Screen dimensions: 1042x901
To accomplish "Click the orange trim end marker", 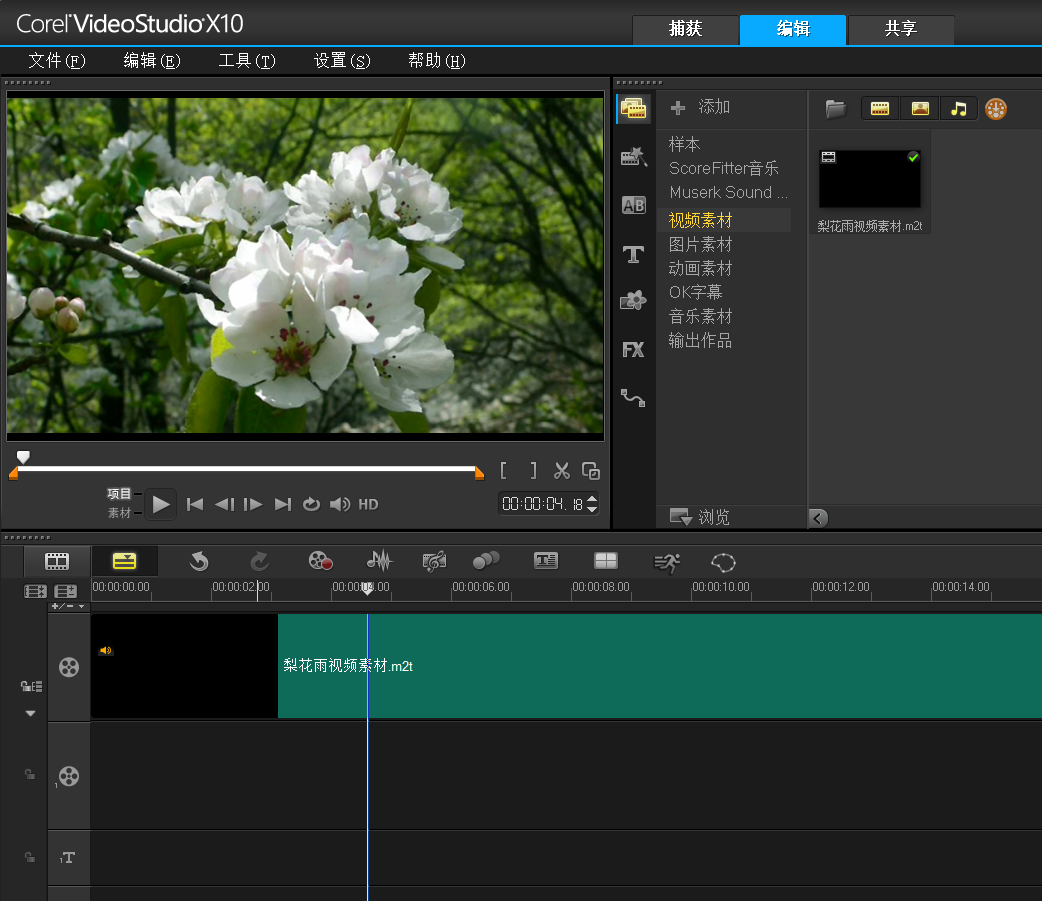I will tap(479, 473).
